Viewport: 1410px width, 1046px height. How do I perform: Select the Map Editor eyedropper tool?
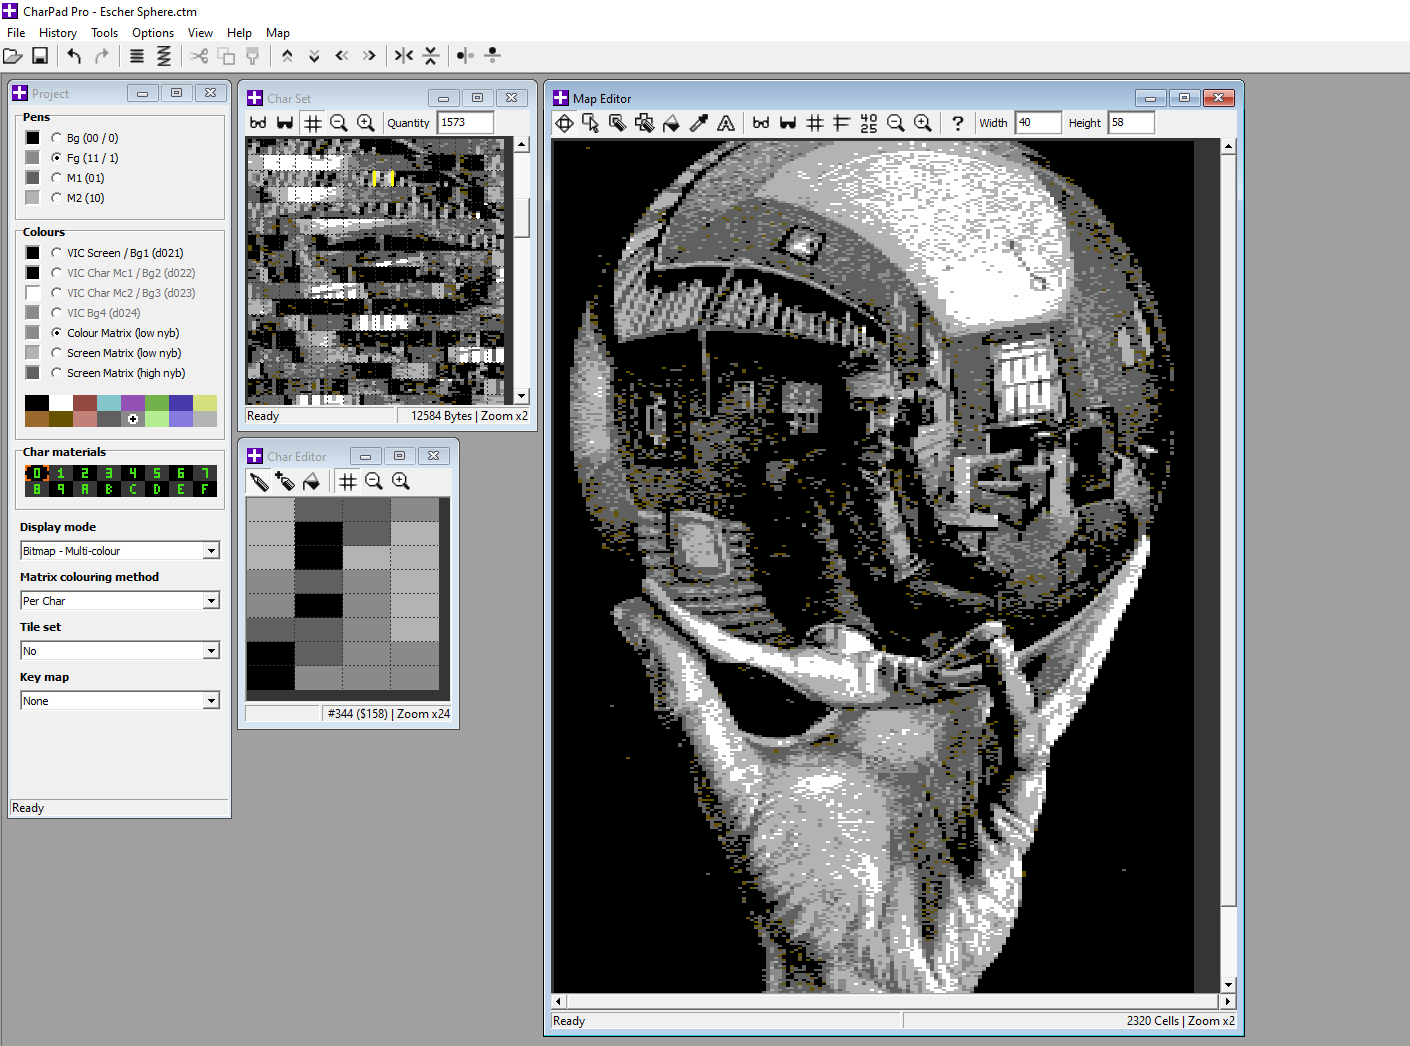pyautogui.click(x=699, y=123)
